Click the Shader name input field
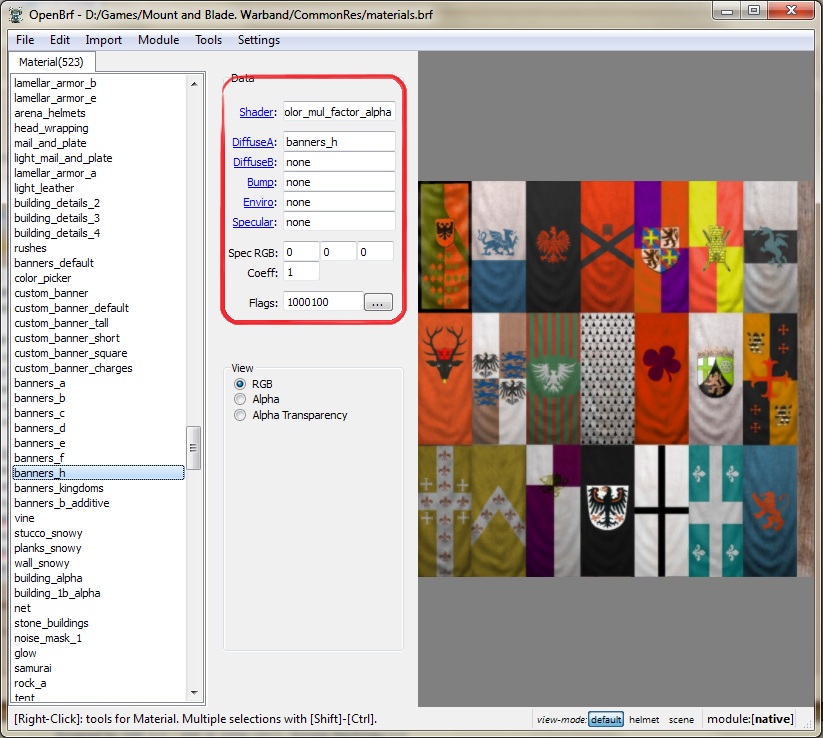Viewport: 823px width, 738px height. coord(339,112)
